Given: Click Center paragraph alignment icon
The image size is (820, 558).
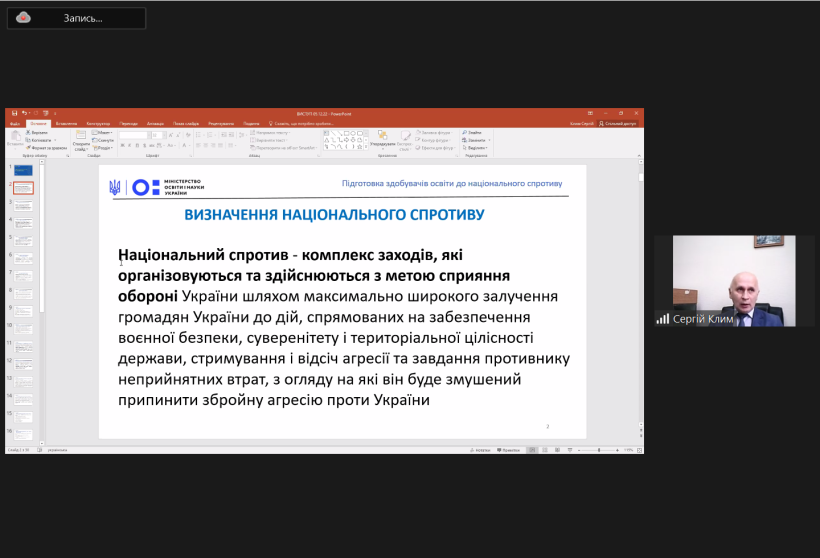Looking at the screenshot, I should [206, 145].
